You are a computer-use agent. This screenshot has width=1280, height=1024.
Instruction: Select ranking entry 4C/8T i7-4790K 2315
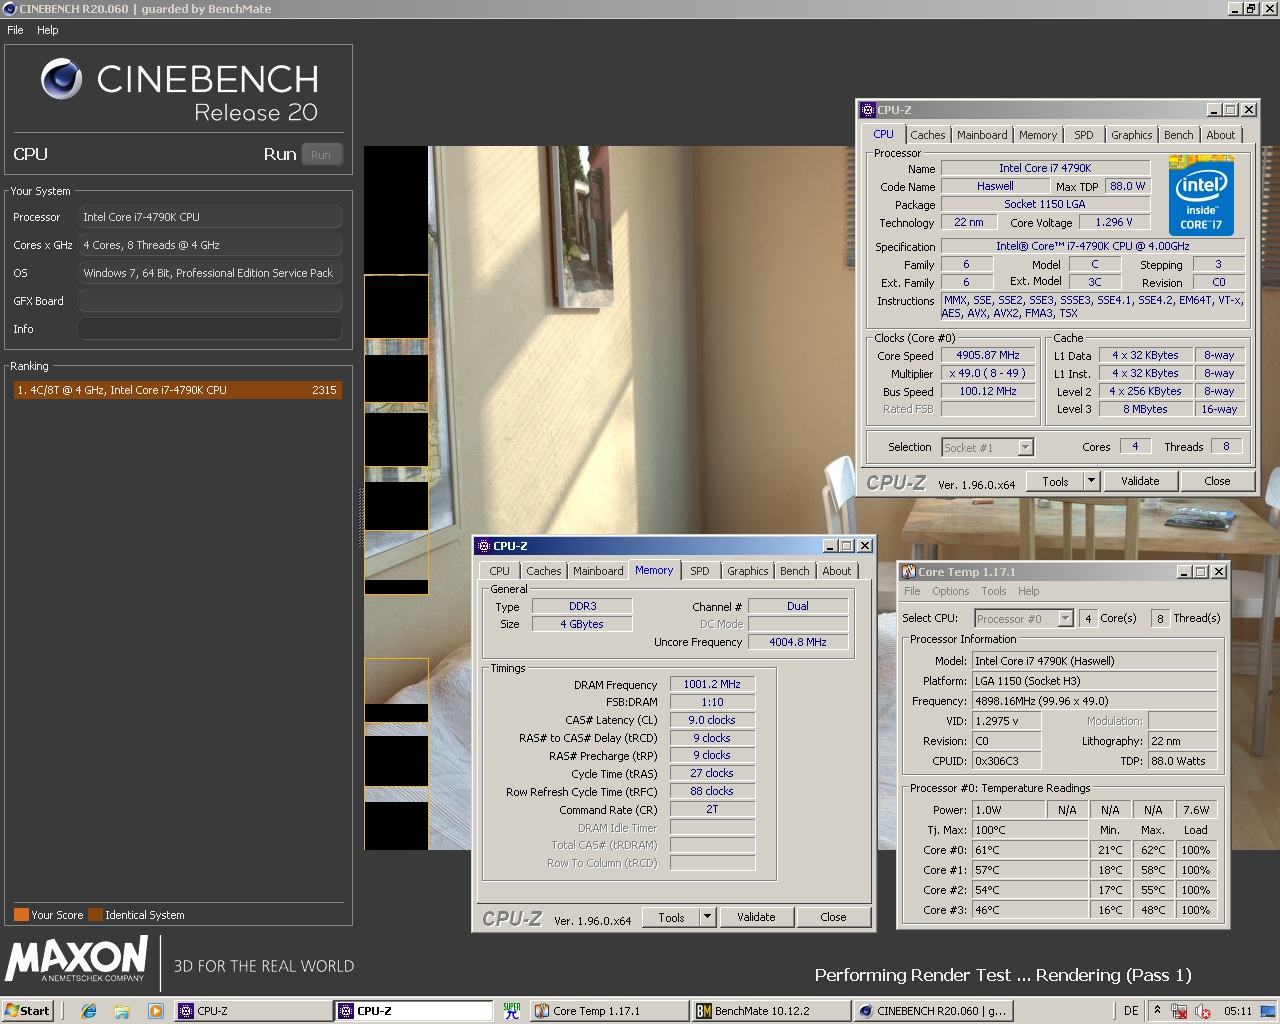[x=177, y=390]
